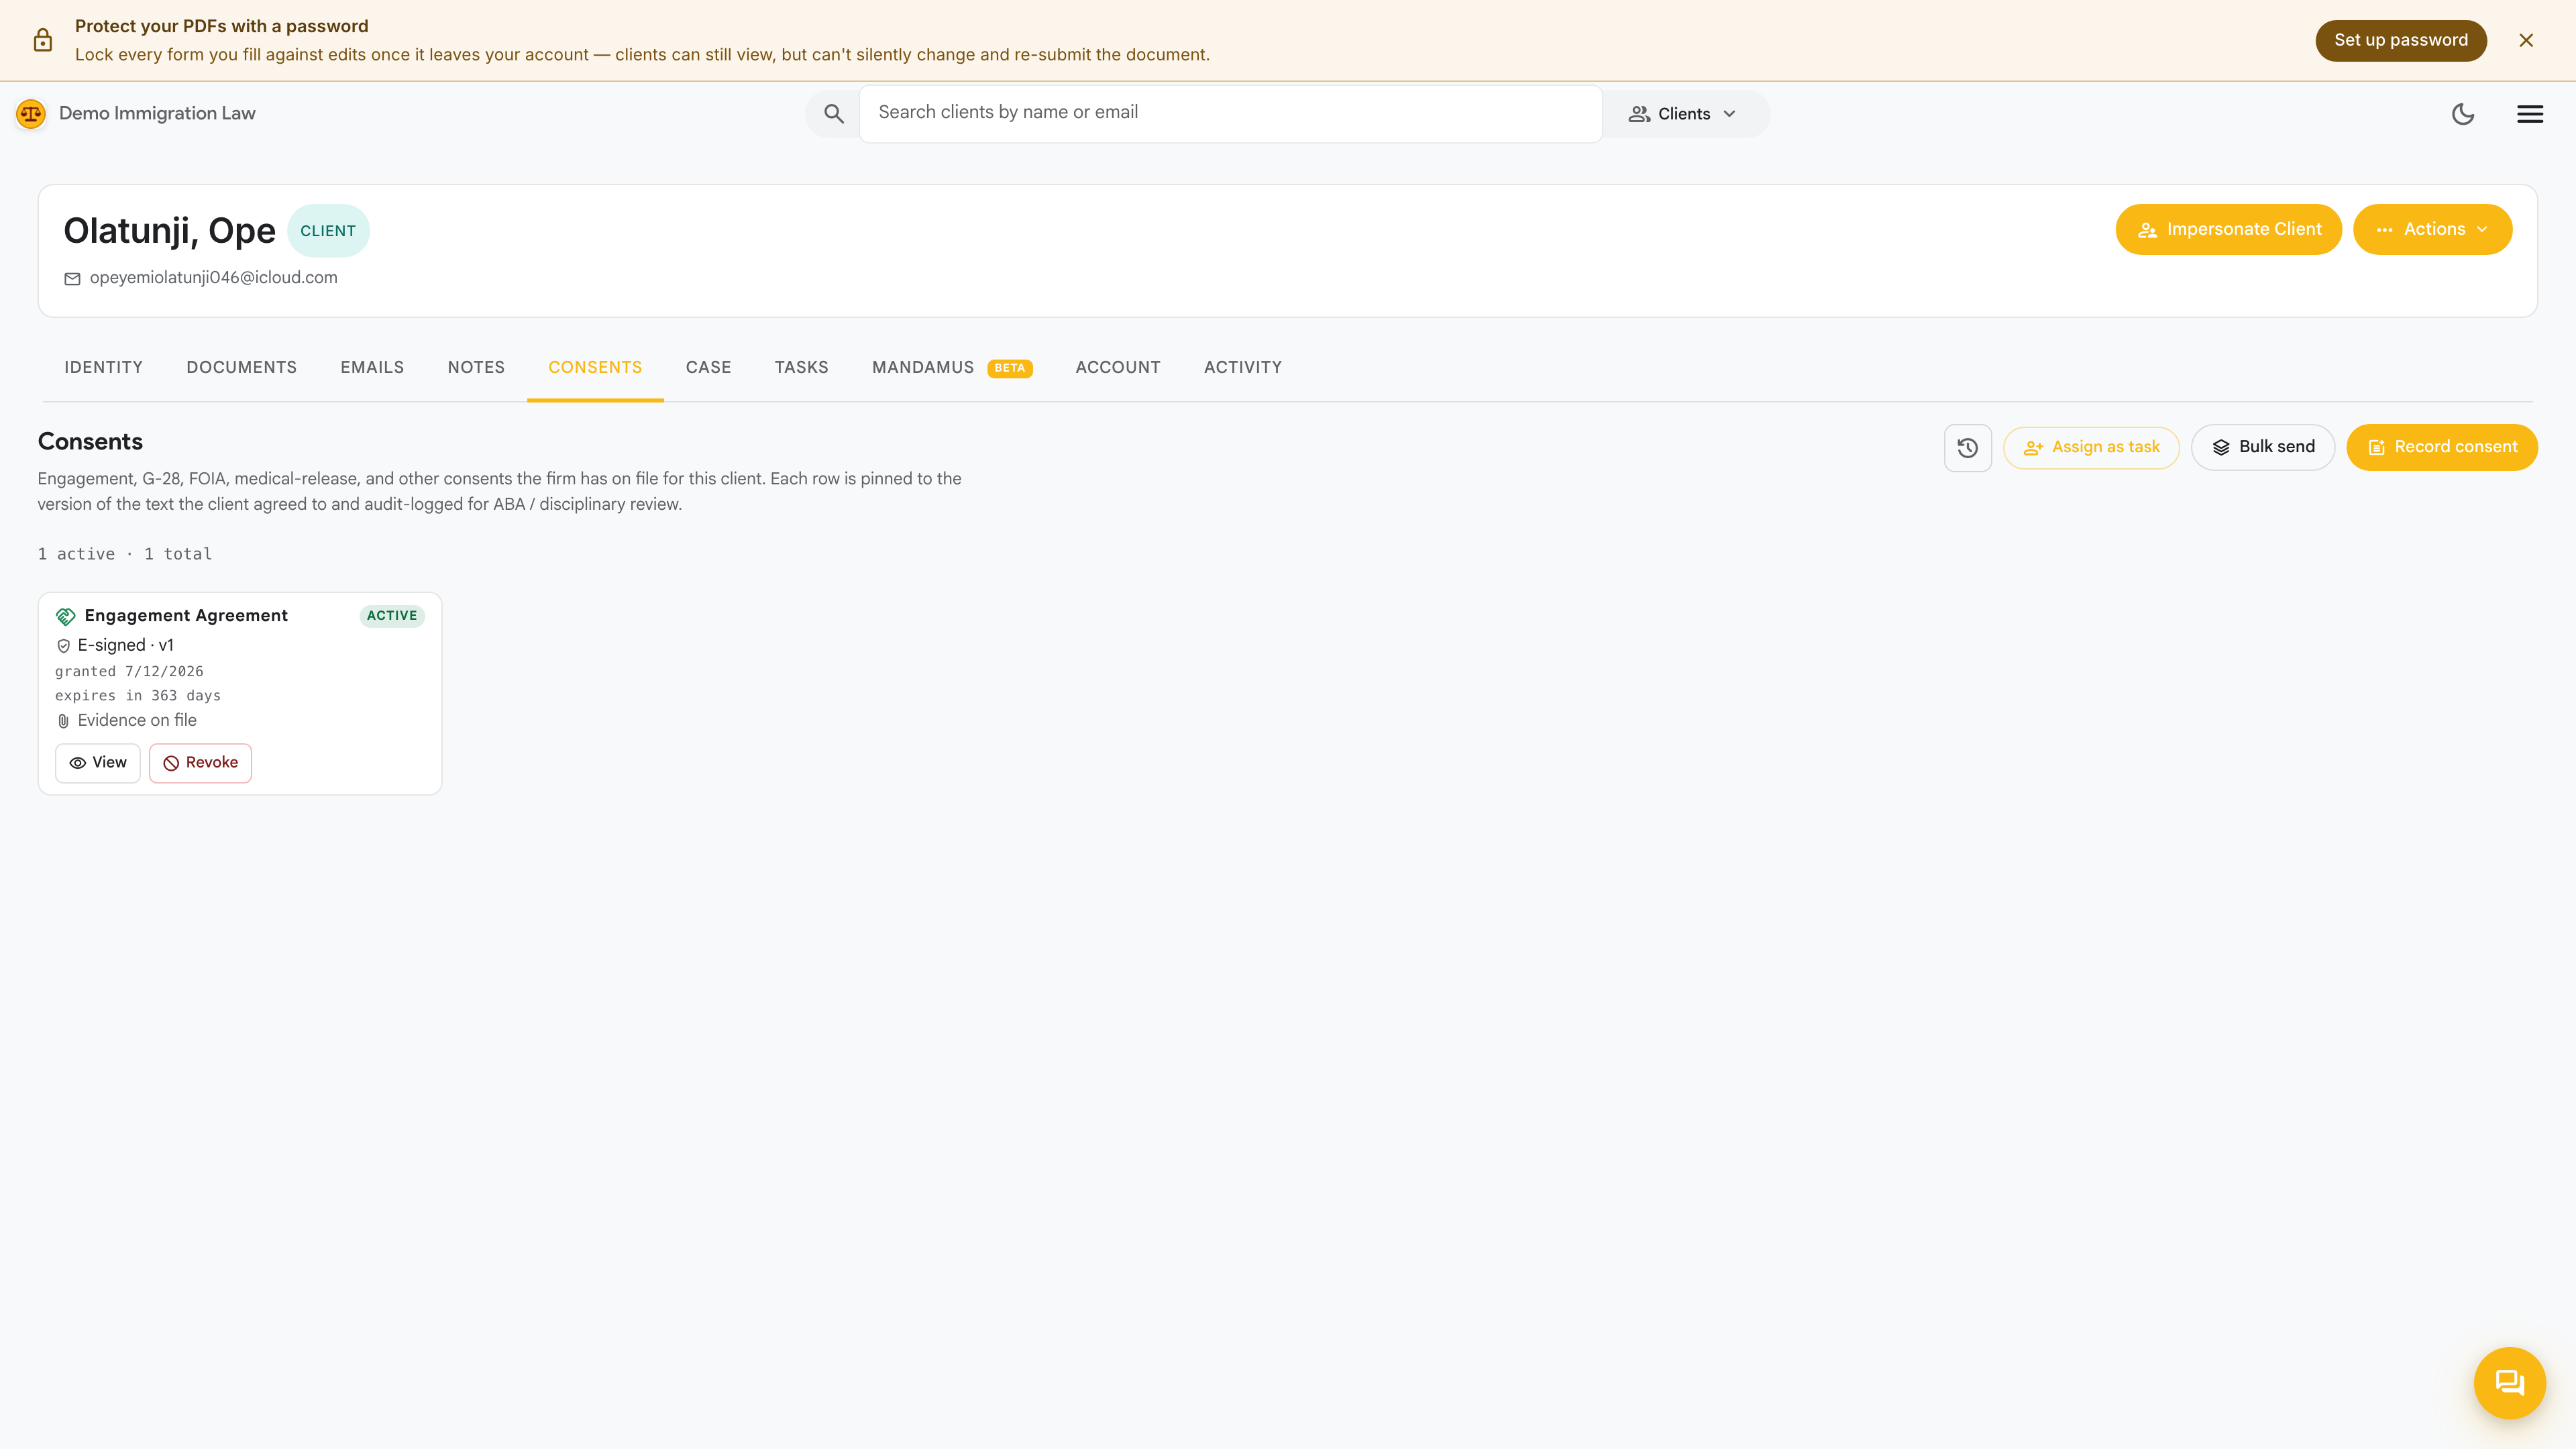Open the hamburger main menu
Image resolution: width=2576 pixels, height=1449 pixels.
coord(2530,114)
